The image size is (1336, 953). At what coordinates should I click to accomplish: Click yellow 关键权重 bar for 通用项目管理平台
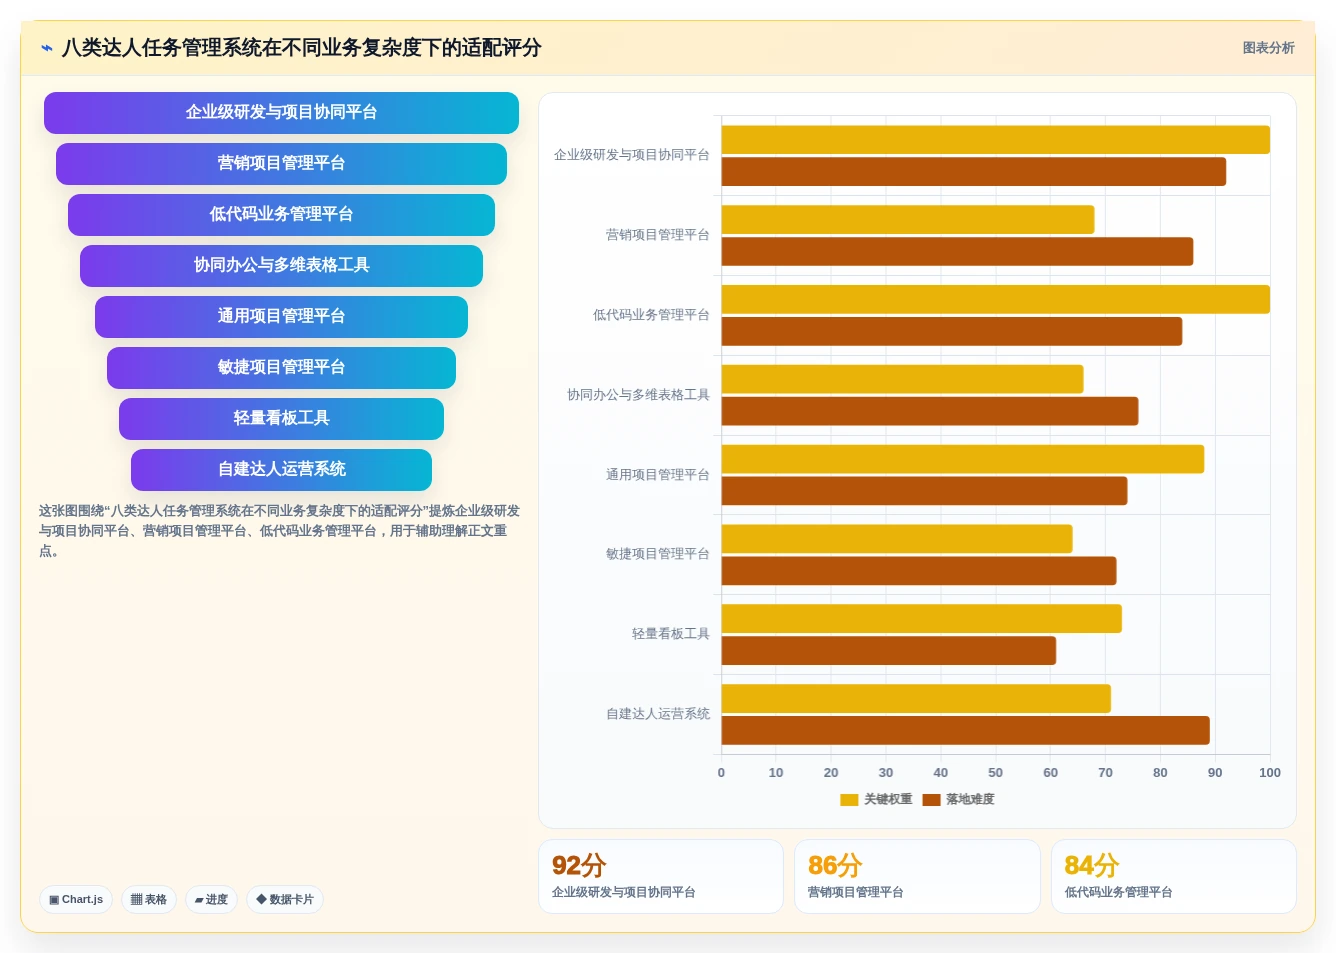point(962,459)
